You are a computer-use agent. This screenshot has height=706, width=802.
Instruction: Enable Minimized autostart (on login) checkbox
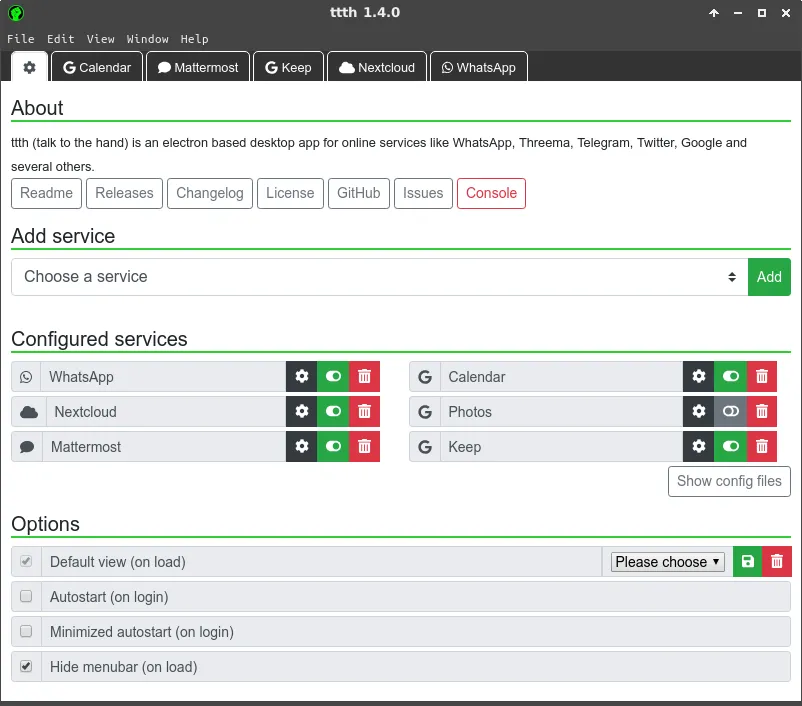coord(26,631)
